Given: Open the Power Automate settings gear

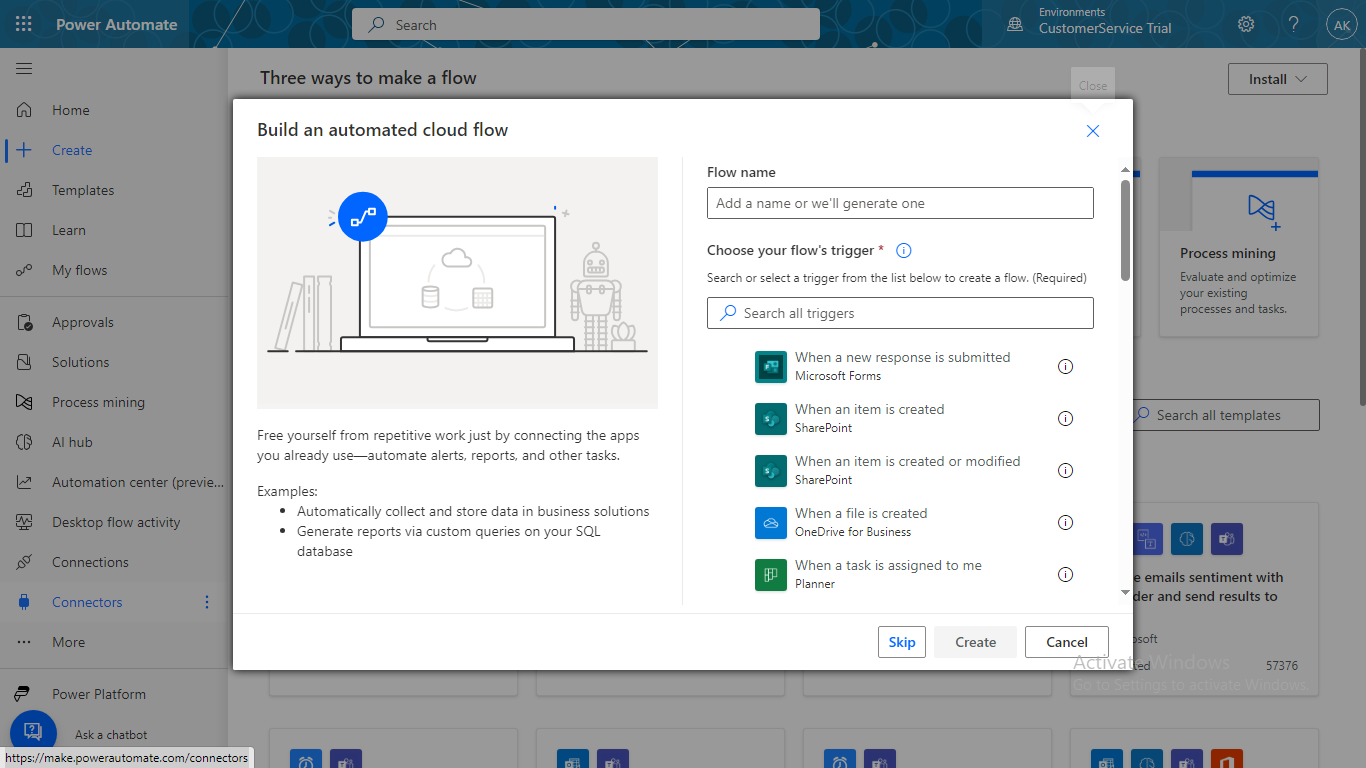Looking at the screenshot, I should 1245,24.
